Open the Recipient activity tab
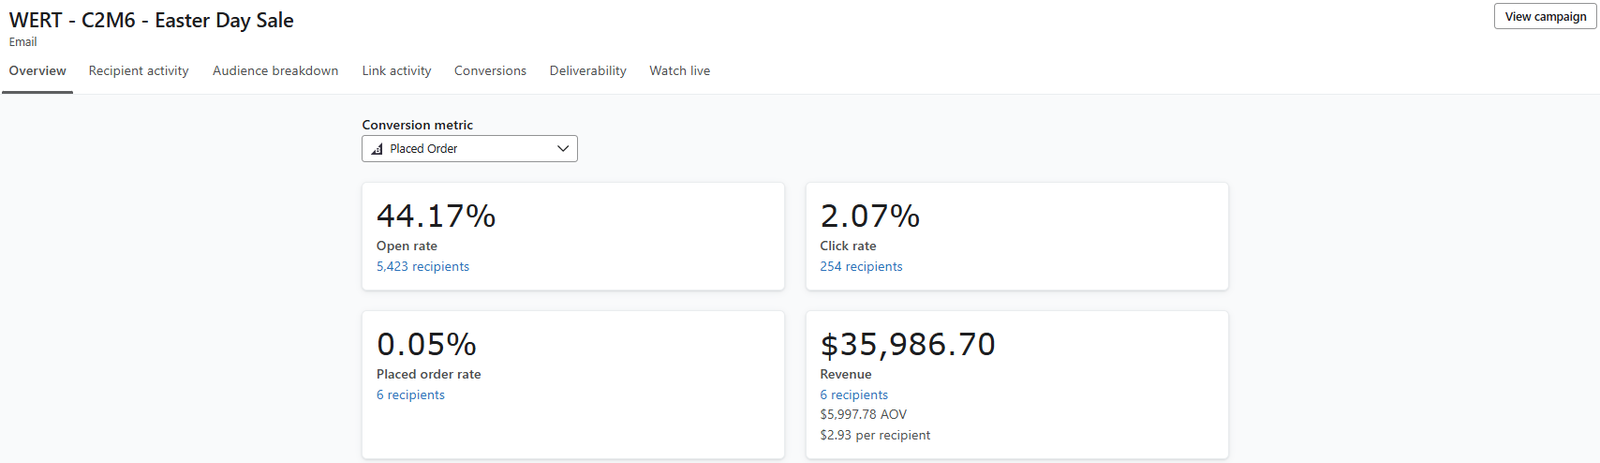Screen dimensions: 1600x463 (x=138, y=71)
